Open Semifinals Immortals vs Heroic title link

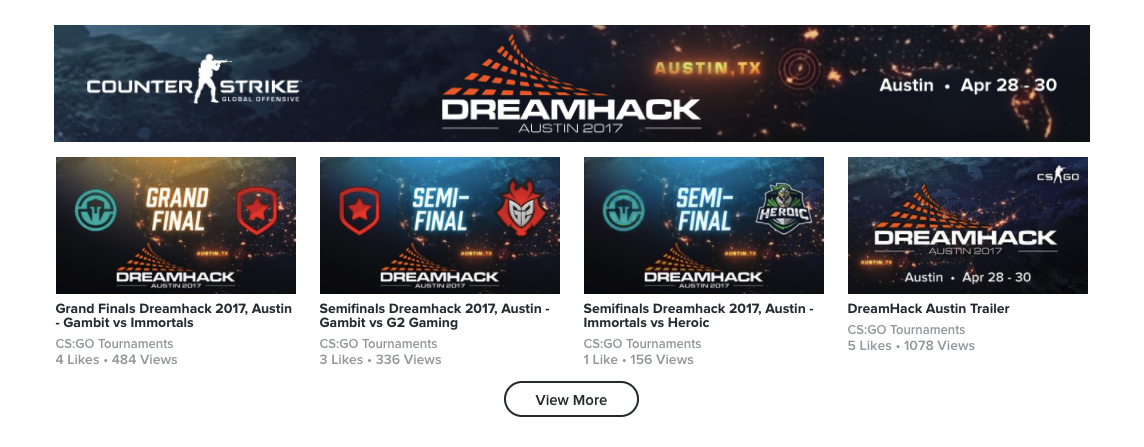[x=699, y=316]
